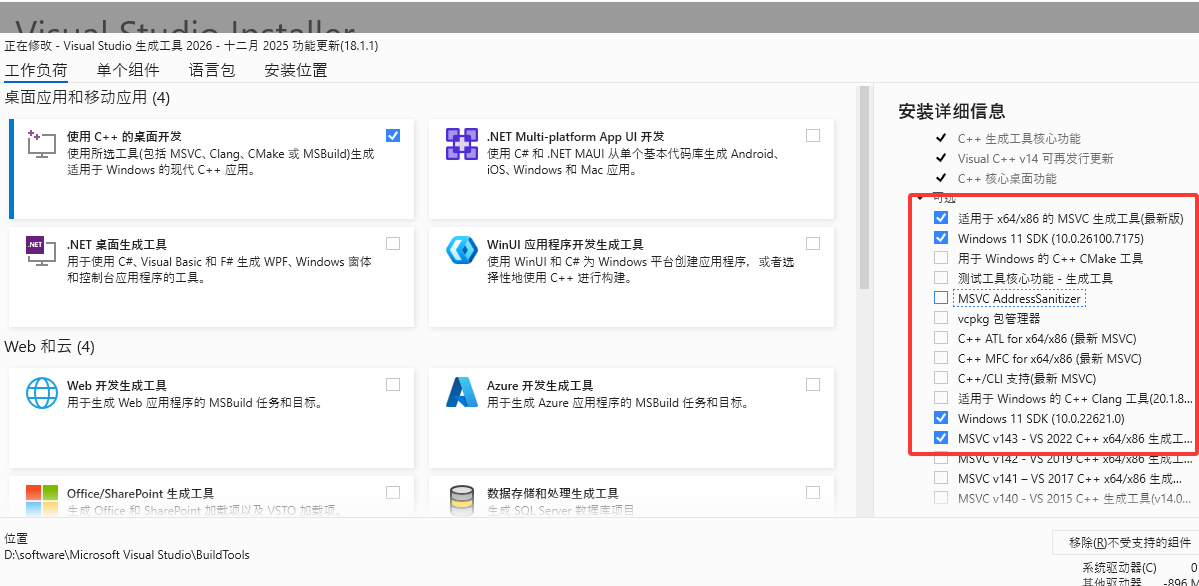Uncheck Windows 11 SDK (10.0.26100.7175) checkbox
The image size is (1199, 586).
pos(941,238)
